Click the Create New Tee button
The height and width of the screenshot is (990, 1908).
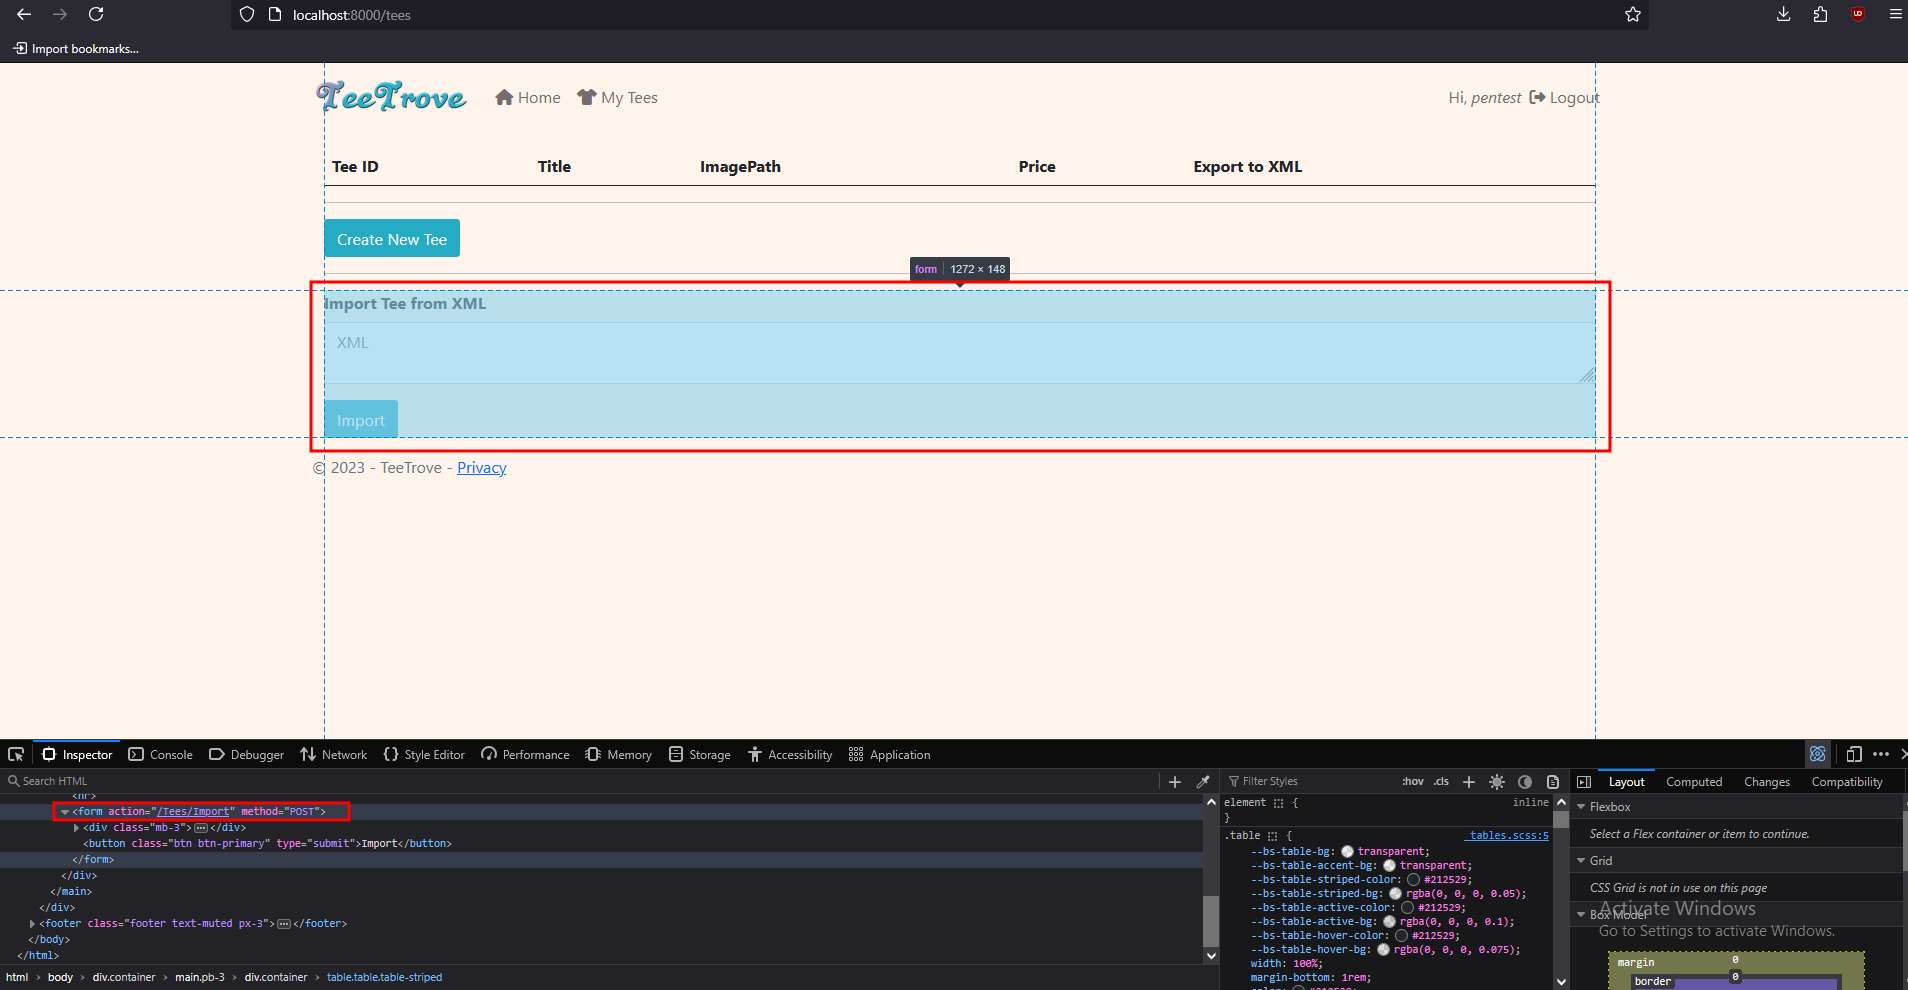[392, 239]
